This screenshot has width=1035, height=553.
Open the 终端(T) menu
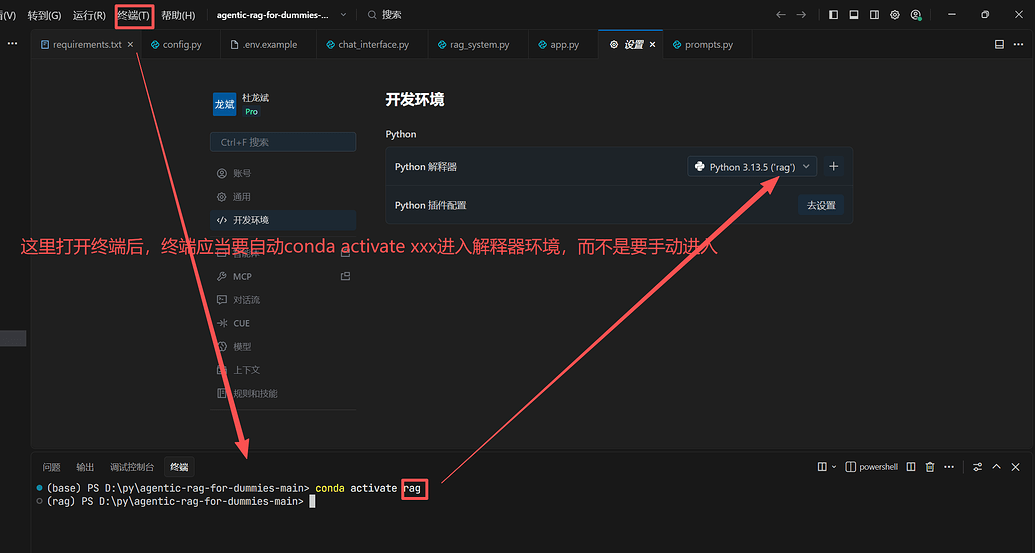(134, 15)
